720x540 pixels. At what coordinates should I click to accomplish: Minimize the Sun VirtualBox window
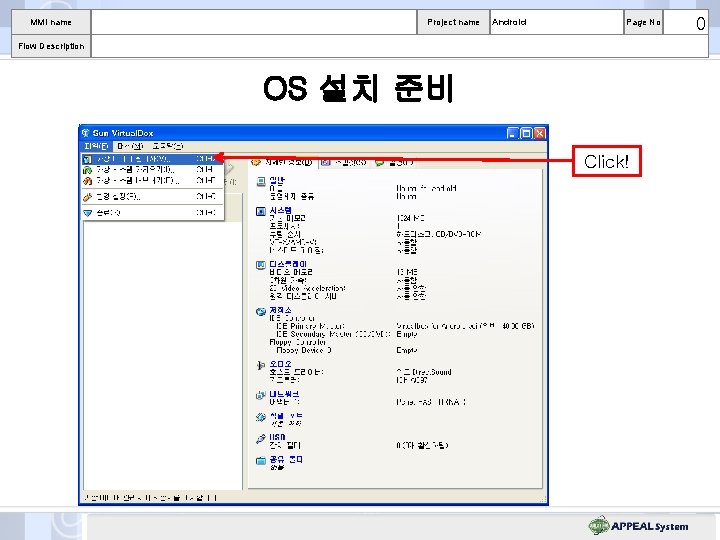513,133
